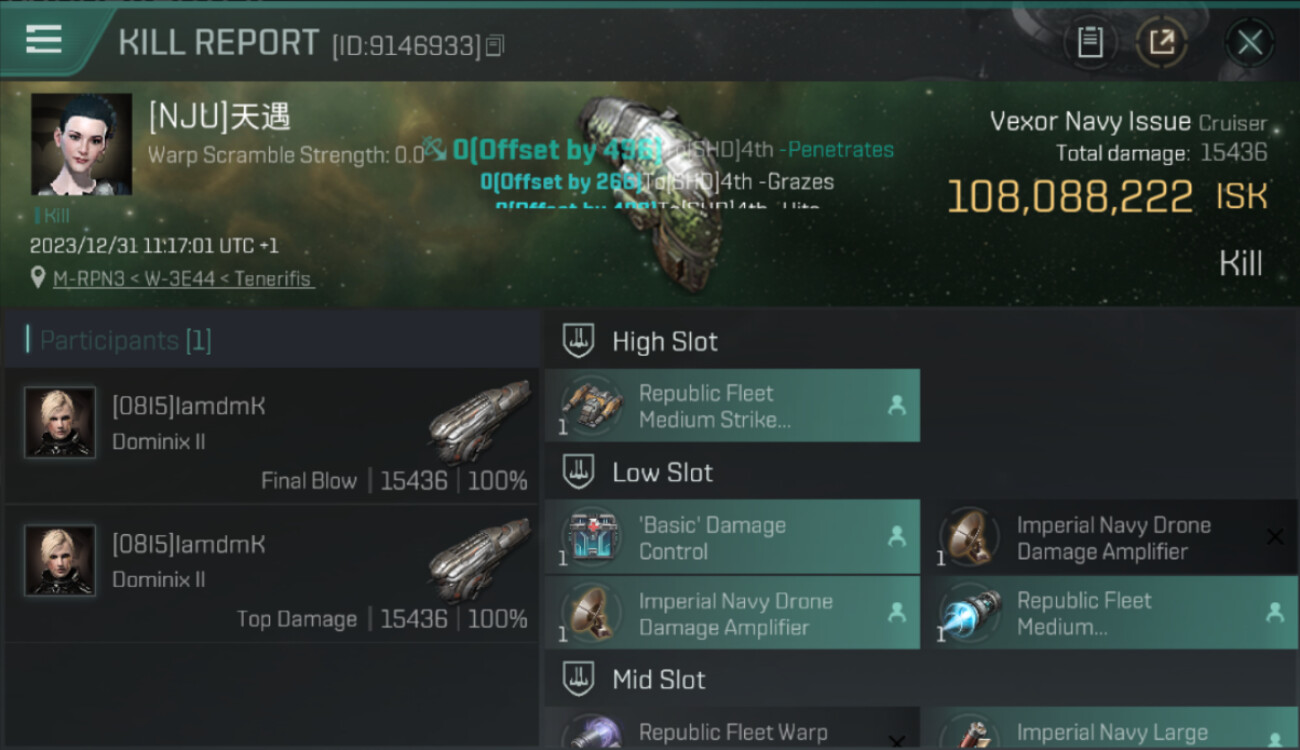This screenshot has height=750, width=1300.
Task: Share the kill report externally
Action: click(1161, 42)
